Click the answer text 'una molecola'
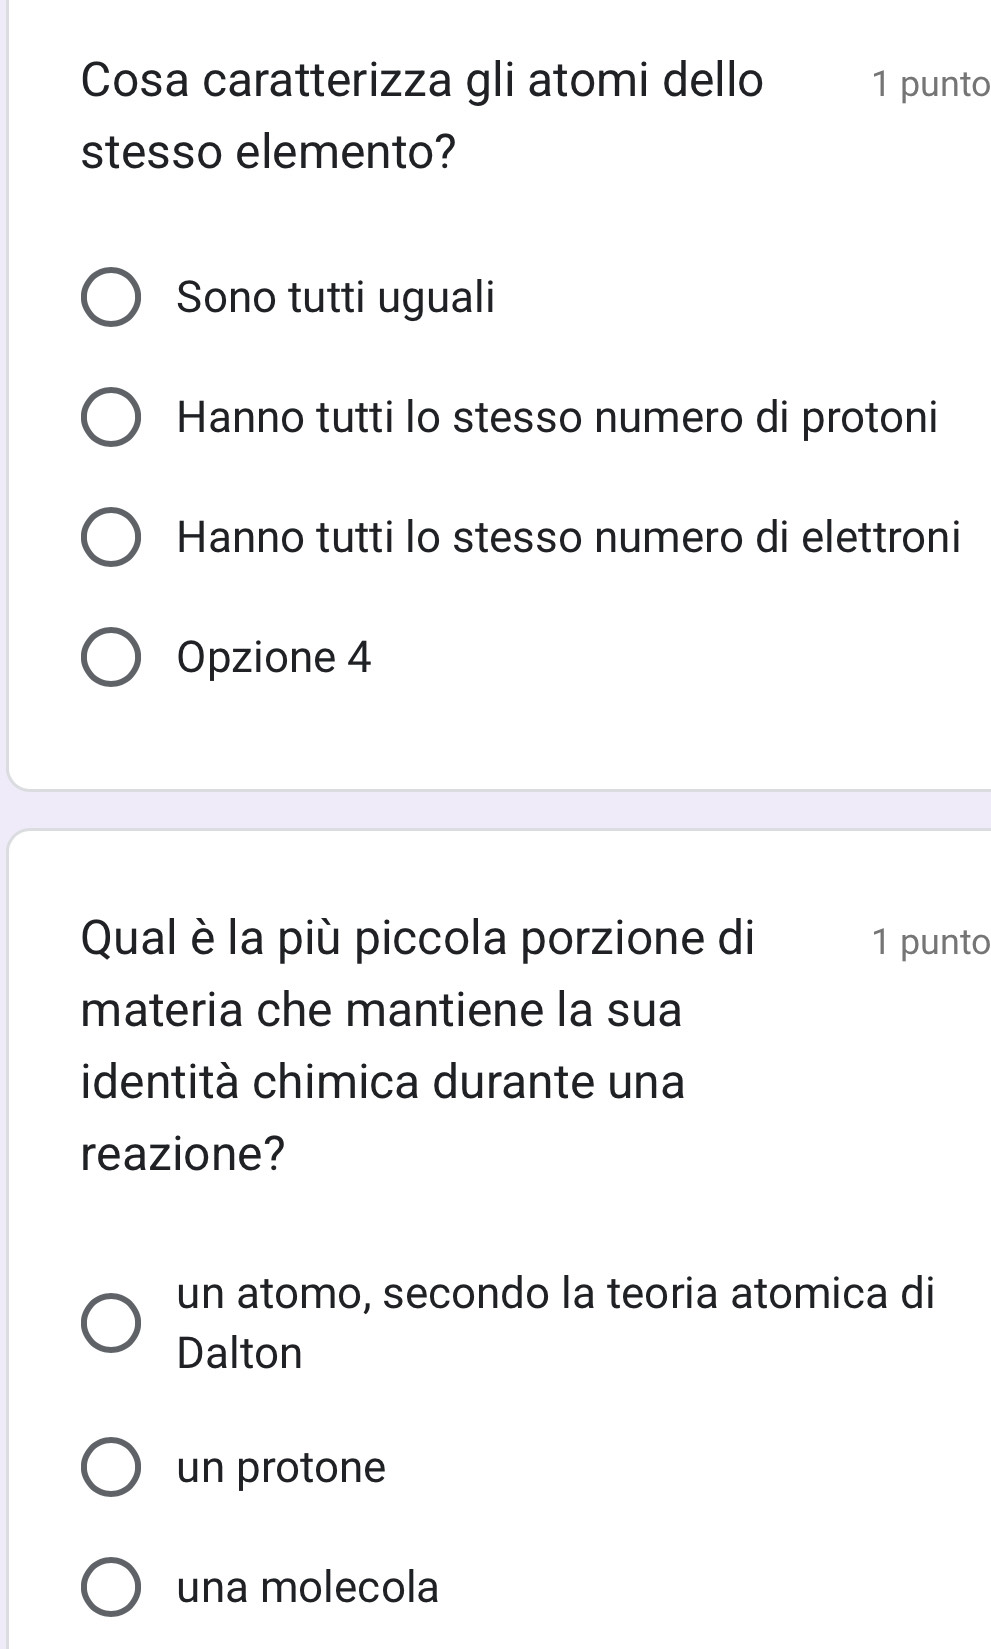The image size is (991, 1649). click(308, 1588)
